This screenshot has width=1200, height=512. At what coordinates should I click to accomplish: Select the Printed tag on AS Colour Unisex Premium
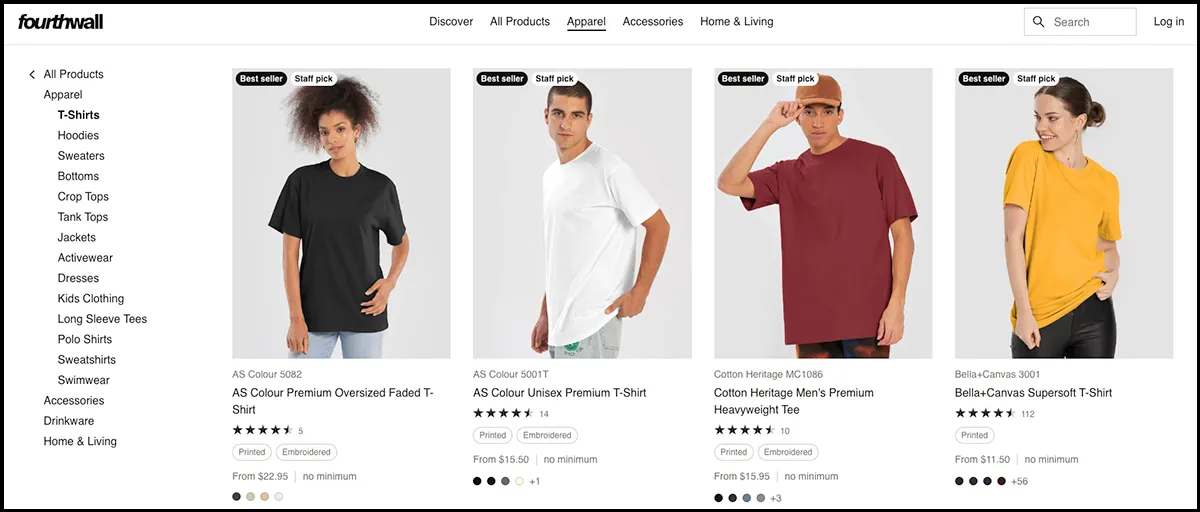point(492,435)
